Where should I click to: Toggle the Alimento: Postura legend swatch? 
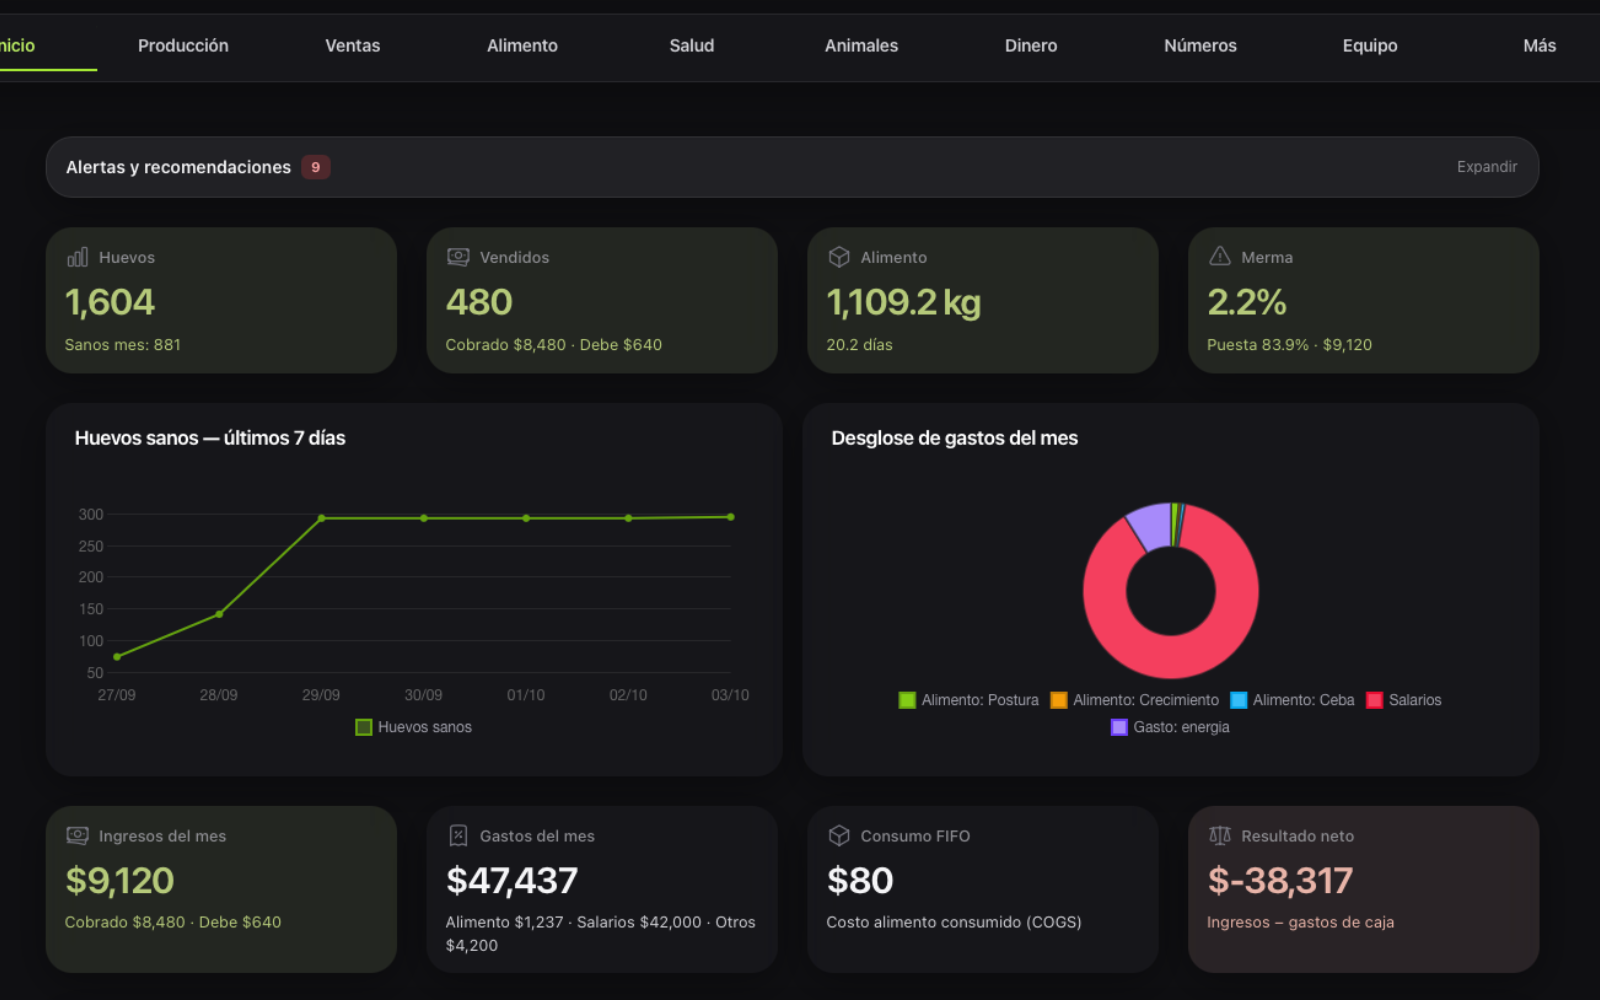tap(907, 700)
